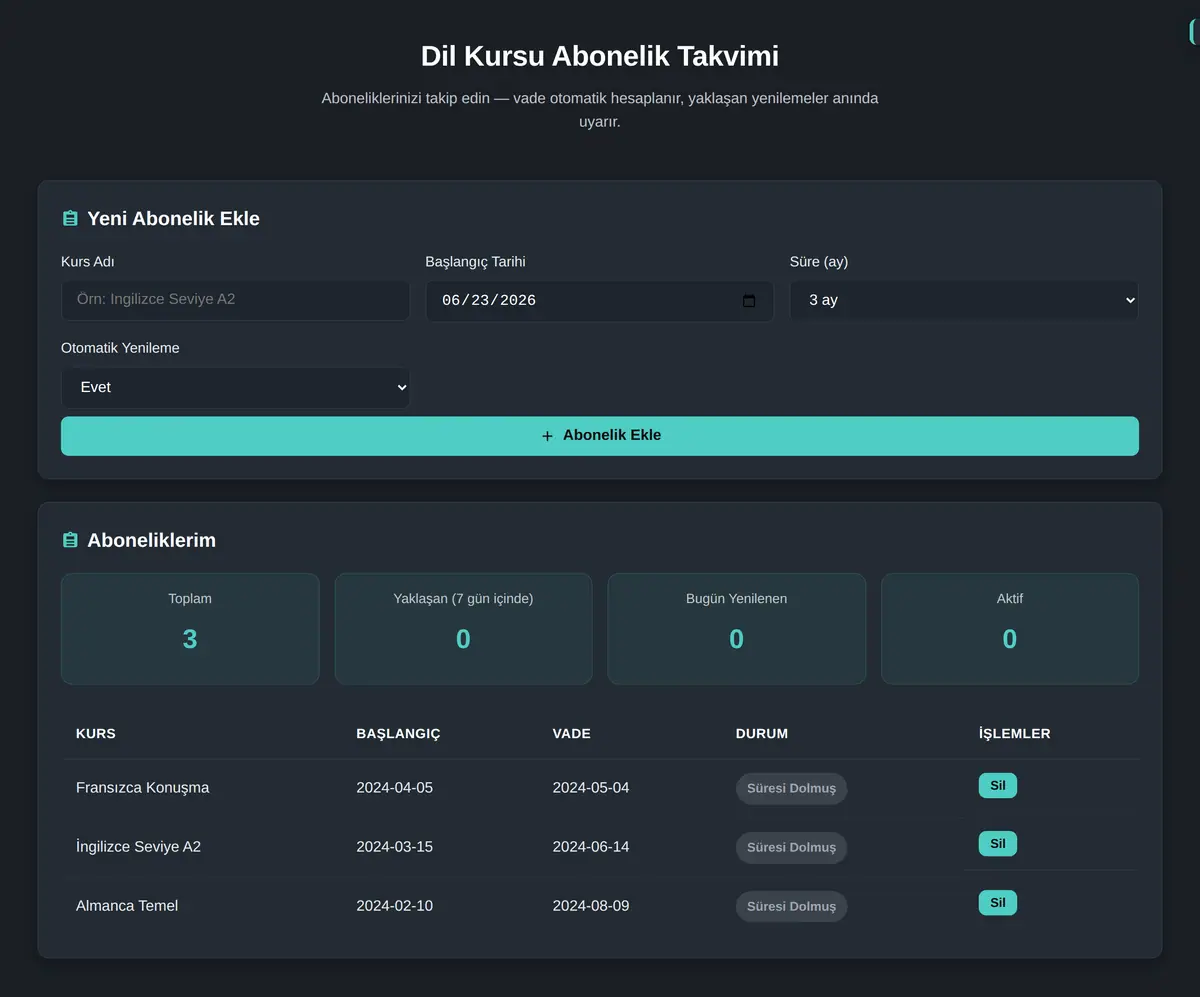Click the clipboard icon beside Yeni Abonelik Ekle
The height and width of the screenshot is (997, 1200).
[x=70, y=218]
